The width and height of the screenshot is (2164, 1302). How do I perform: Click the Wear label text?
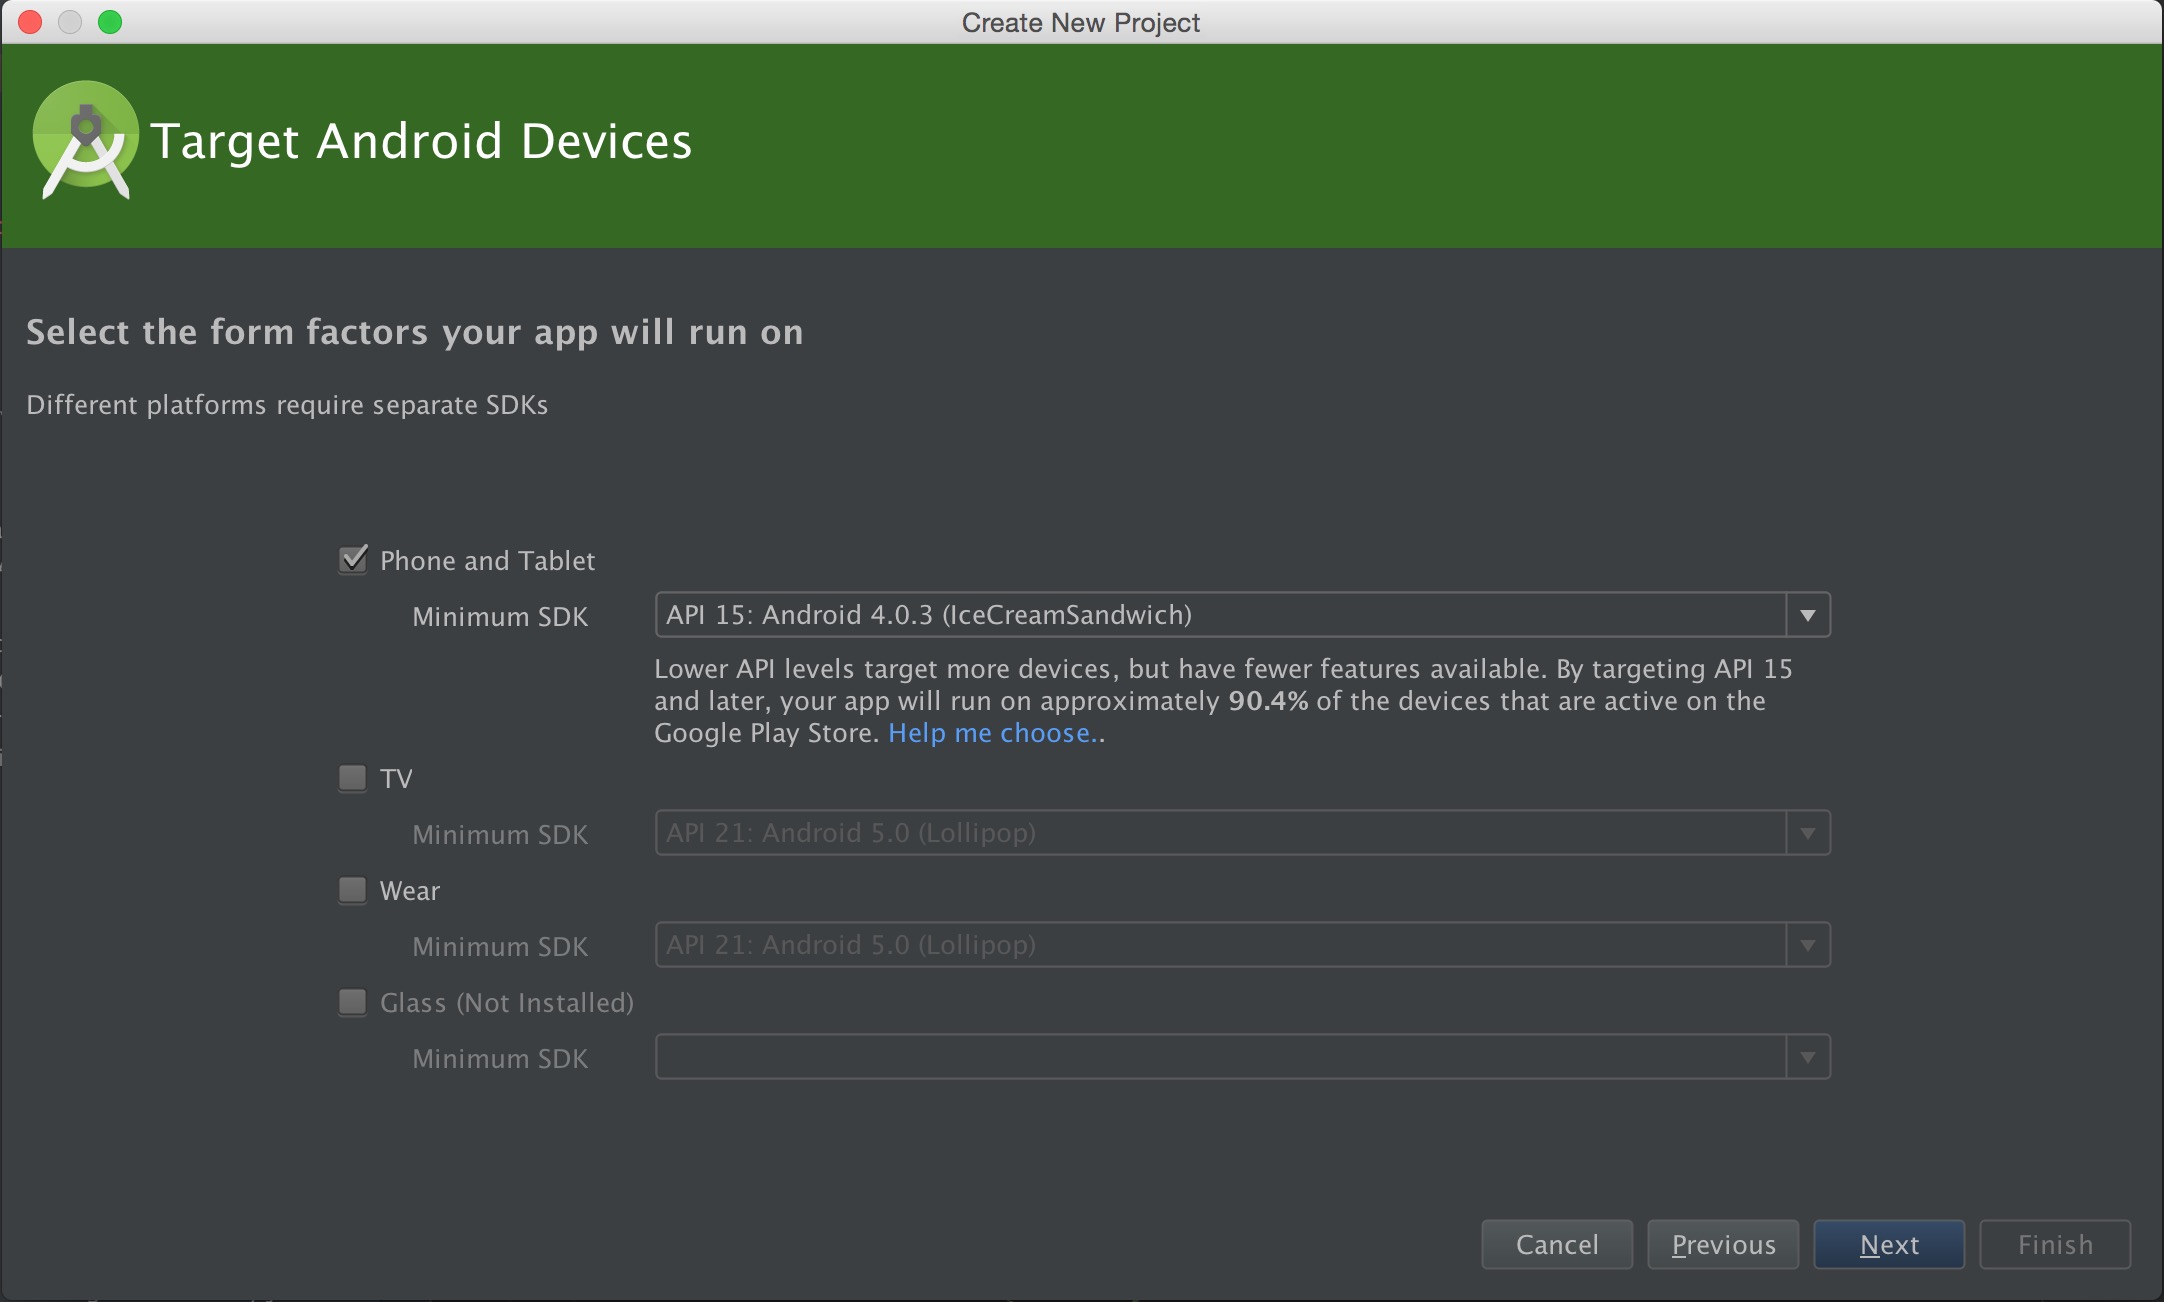410,891
